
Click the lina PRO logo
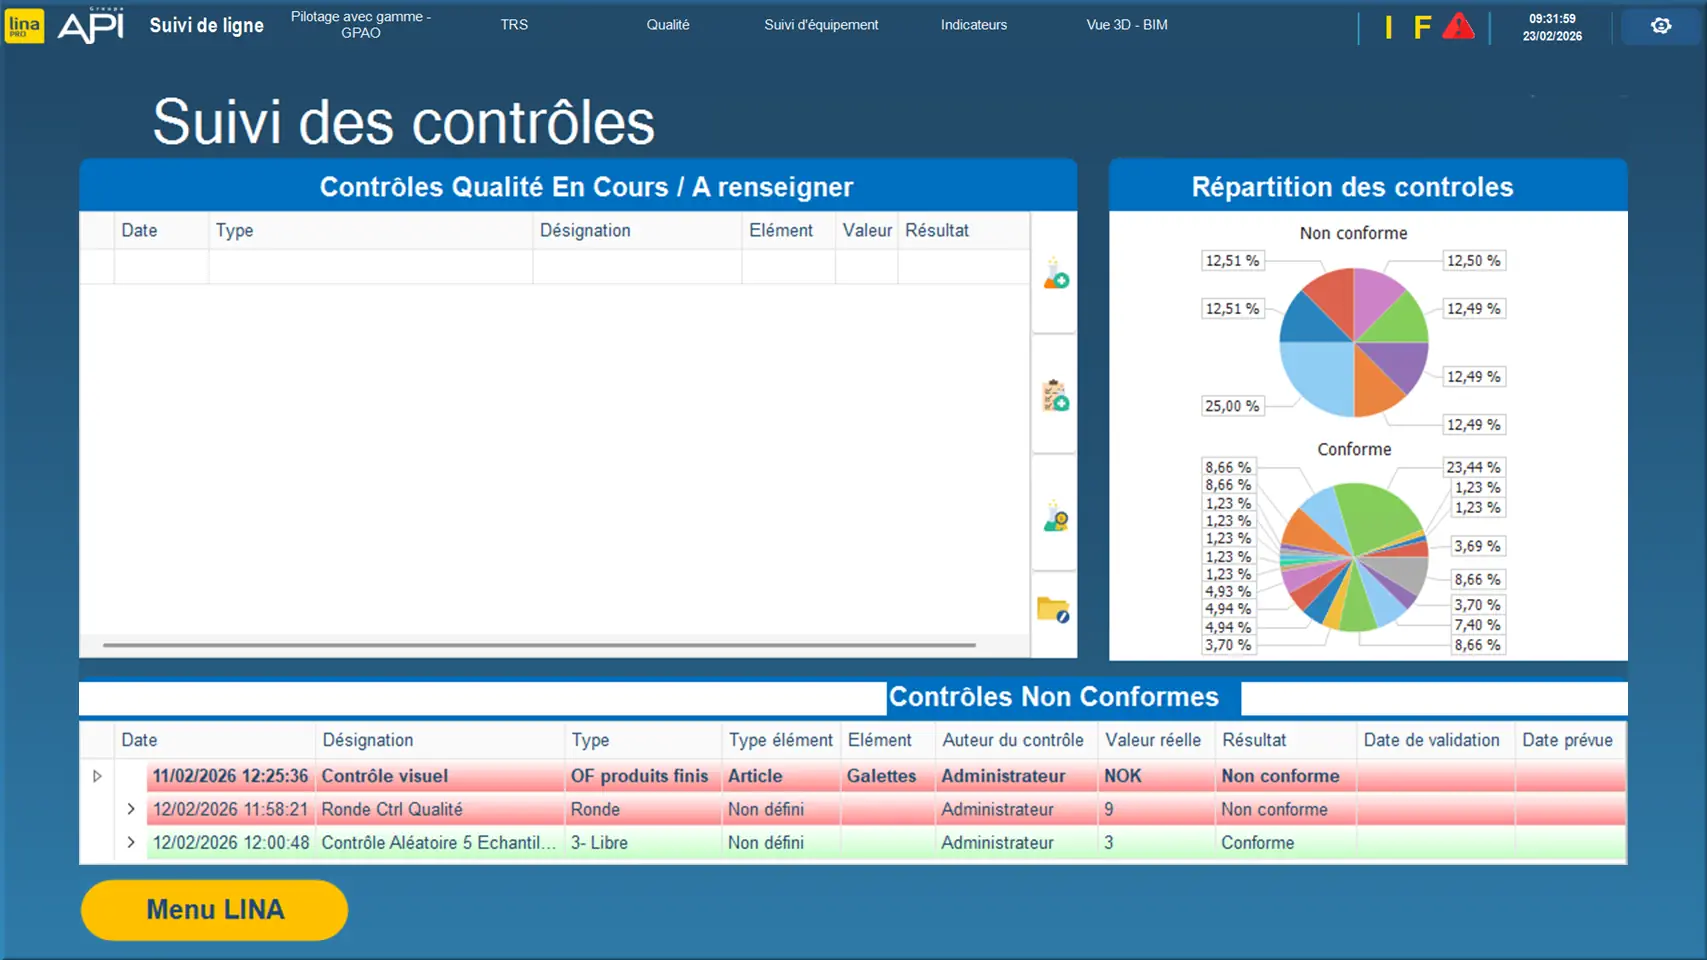[24, 26]
